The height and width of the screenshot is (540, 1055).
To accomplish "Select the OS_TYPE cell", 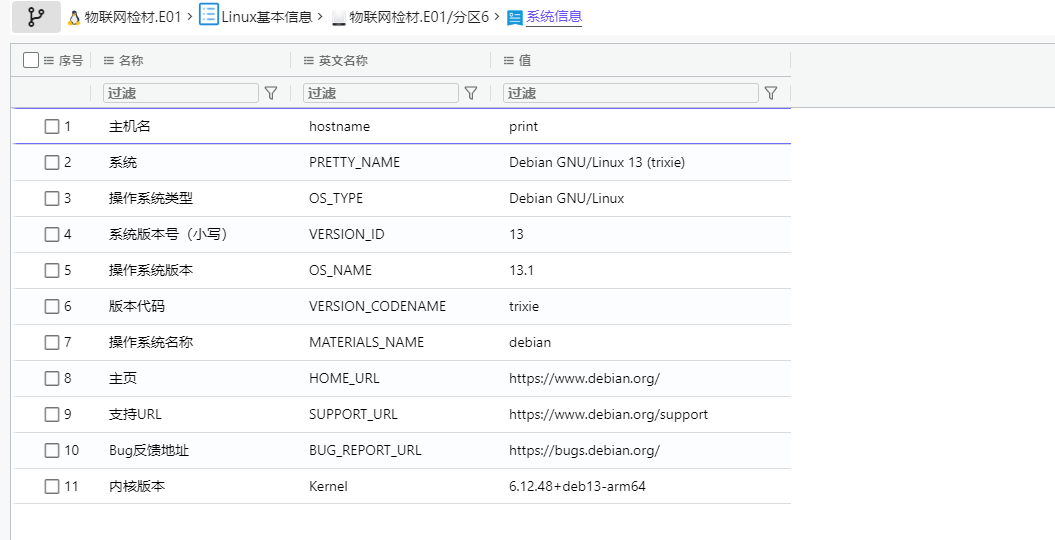I will pyautogui.click(x=336, y=198).
